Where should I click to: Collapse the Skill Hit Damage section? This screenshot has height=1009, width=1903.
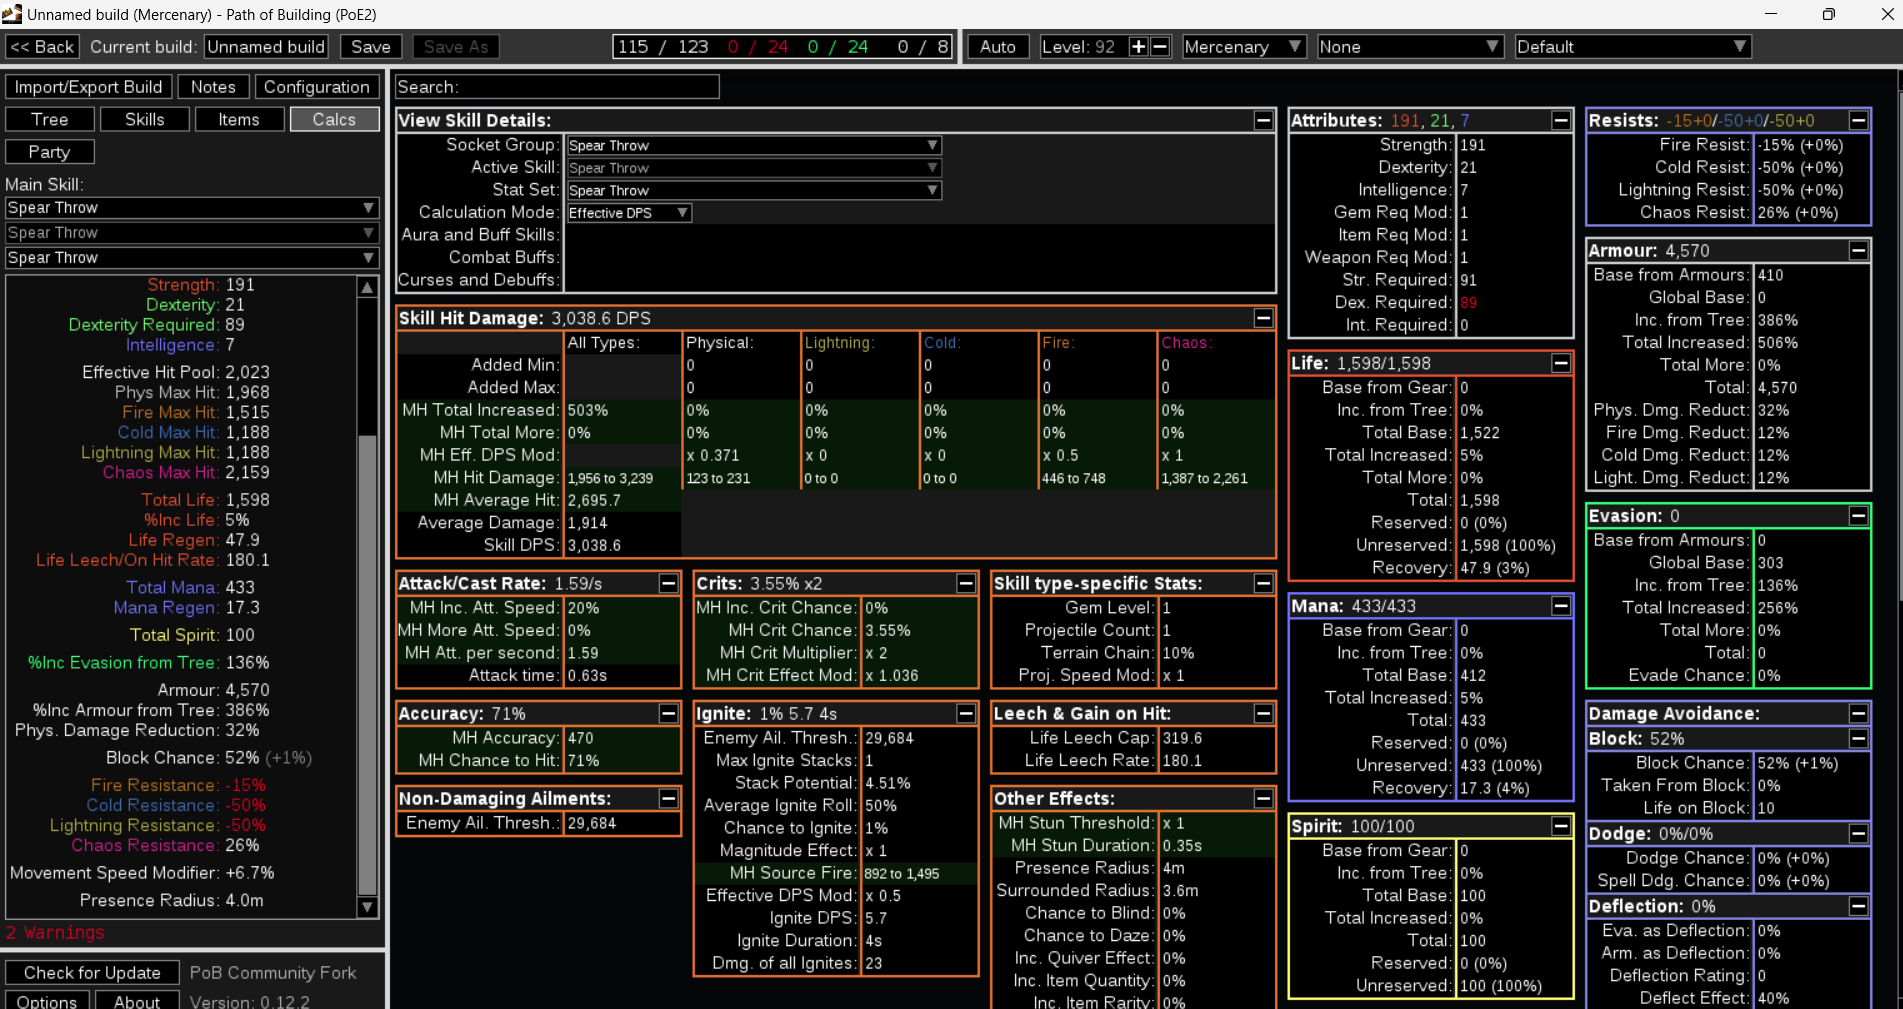(x=1264, y=318)
